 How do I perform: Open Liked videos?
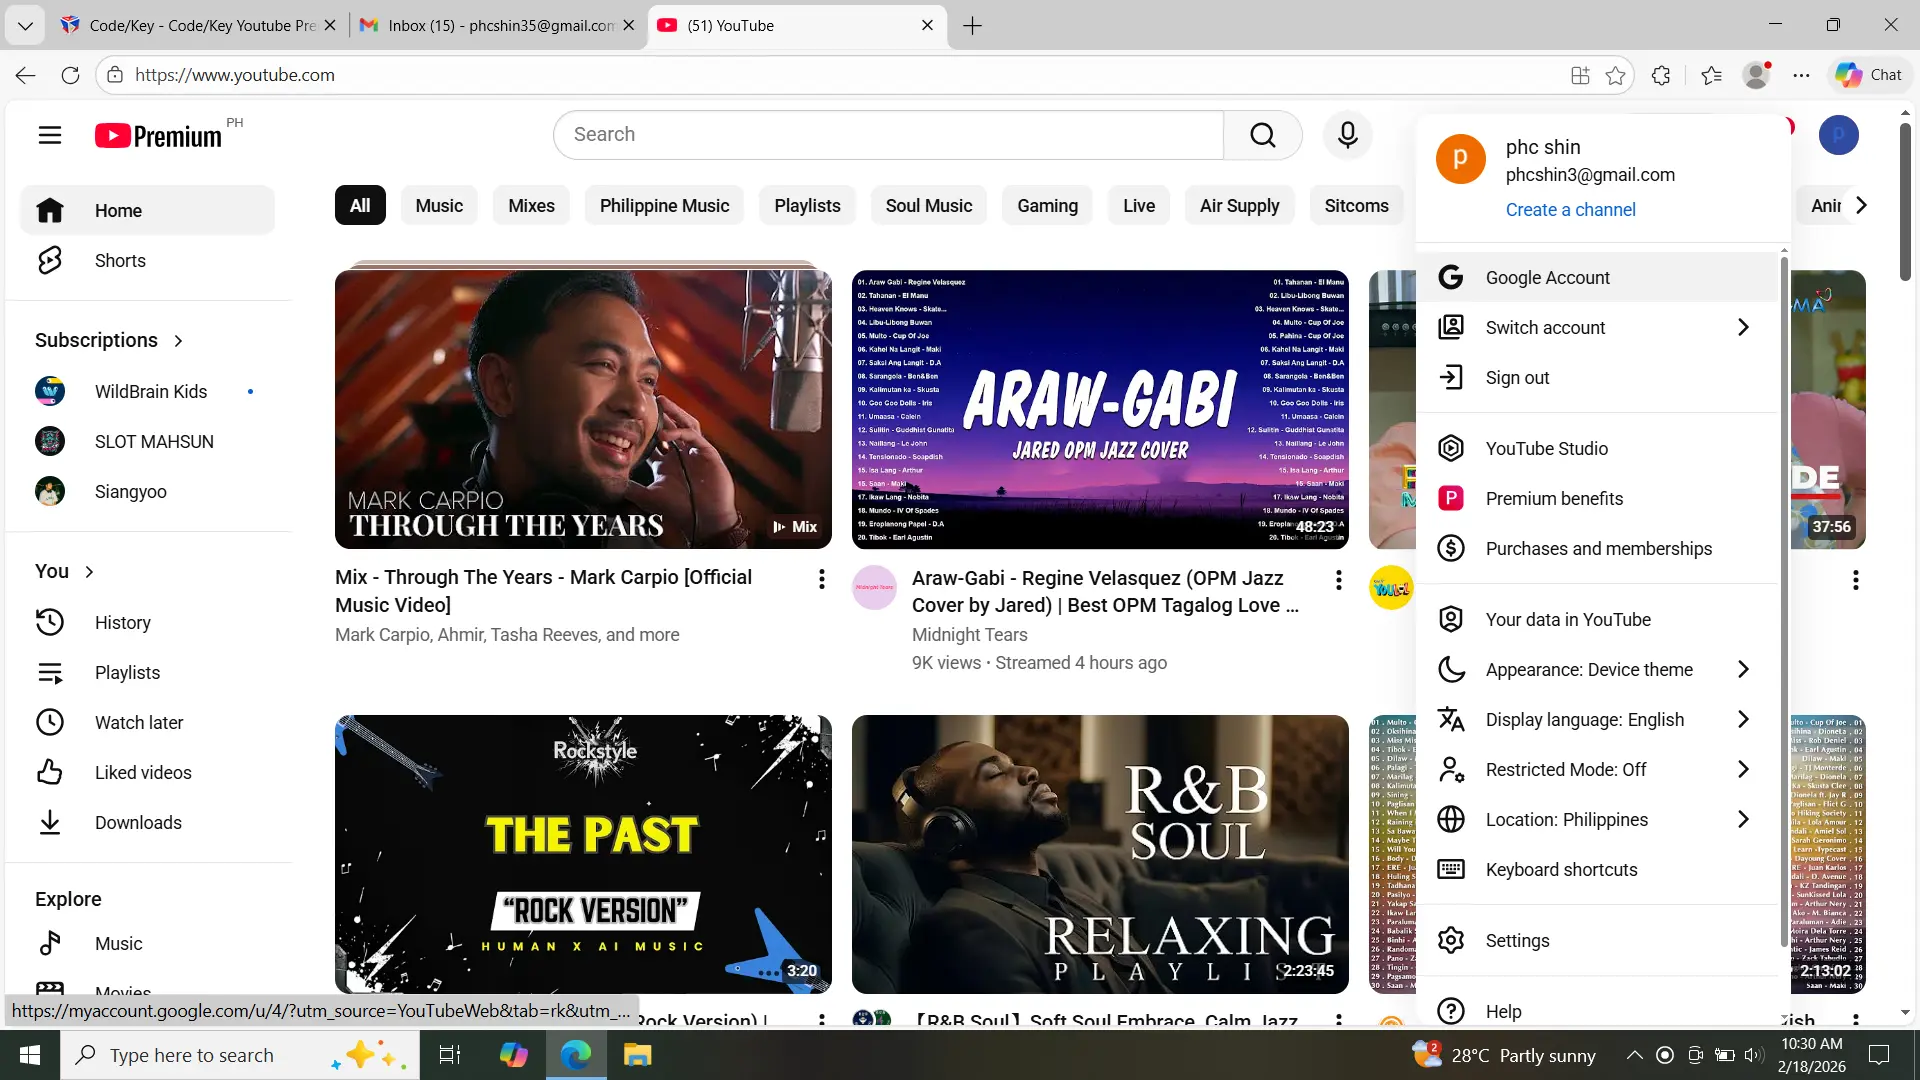[147, 773]
